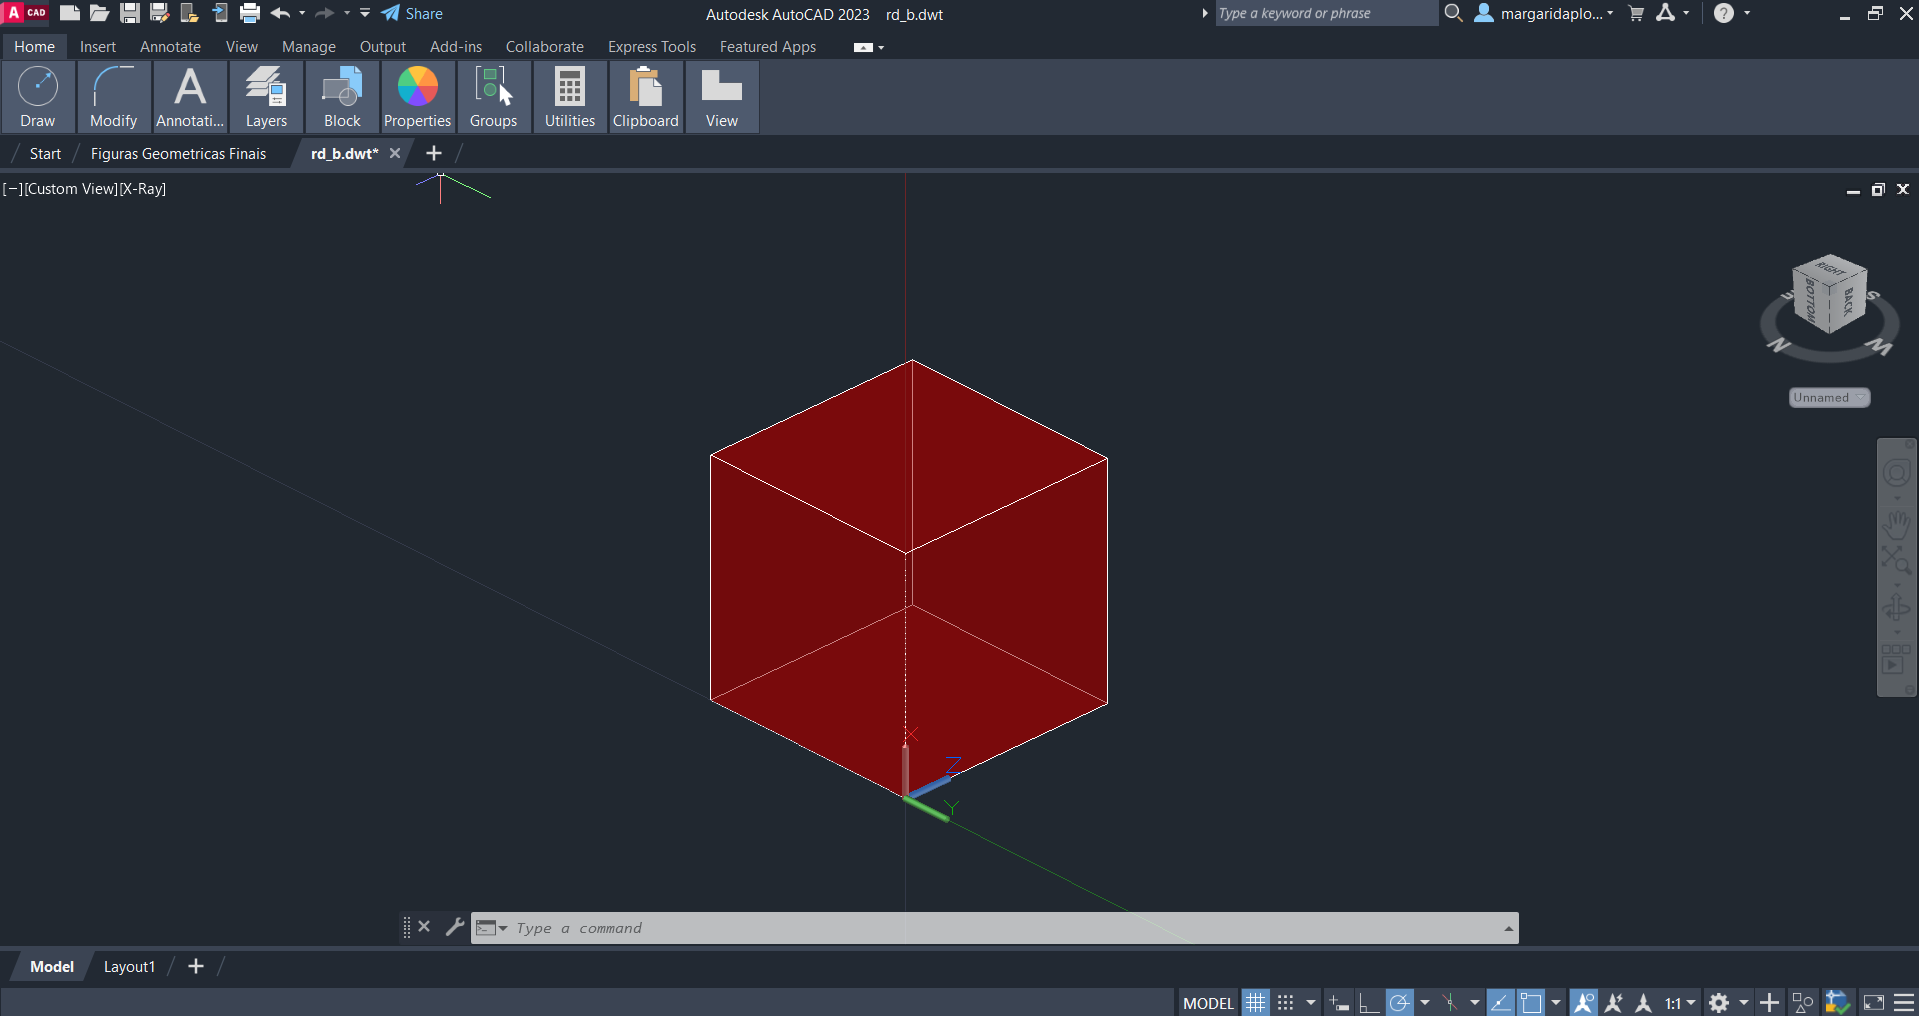Click the Share button
The width and height of the screenshot is (1919, 1016).
pos(412,14)
